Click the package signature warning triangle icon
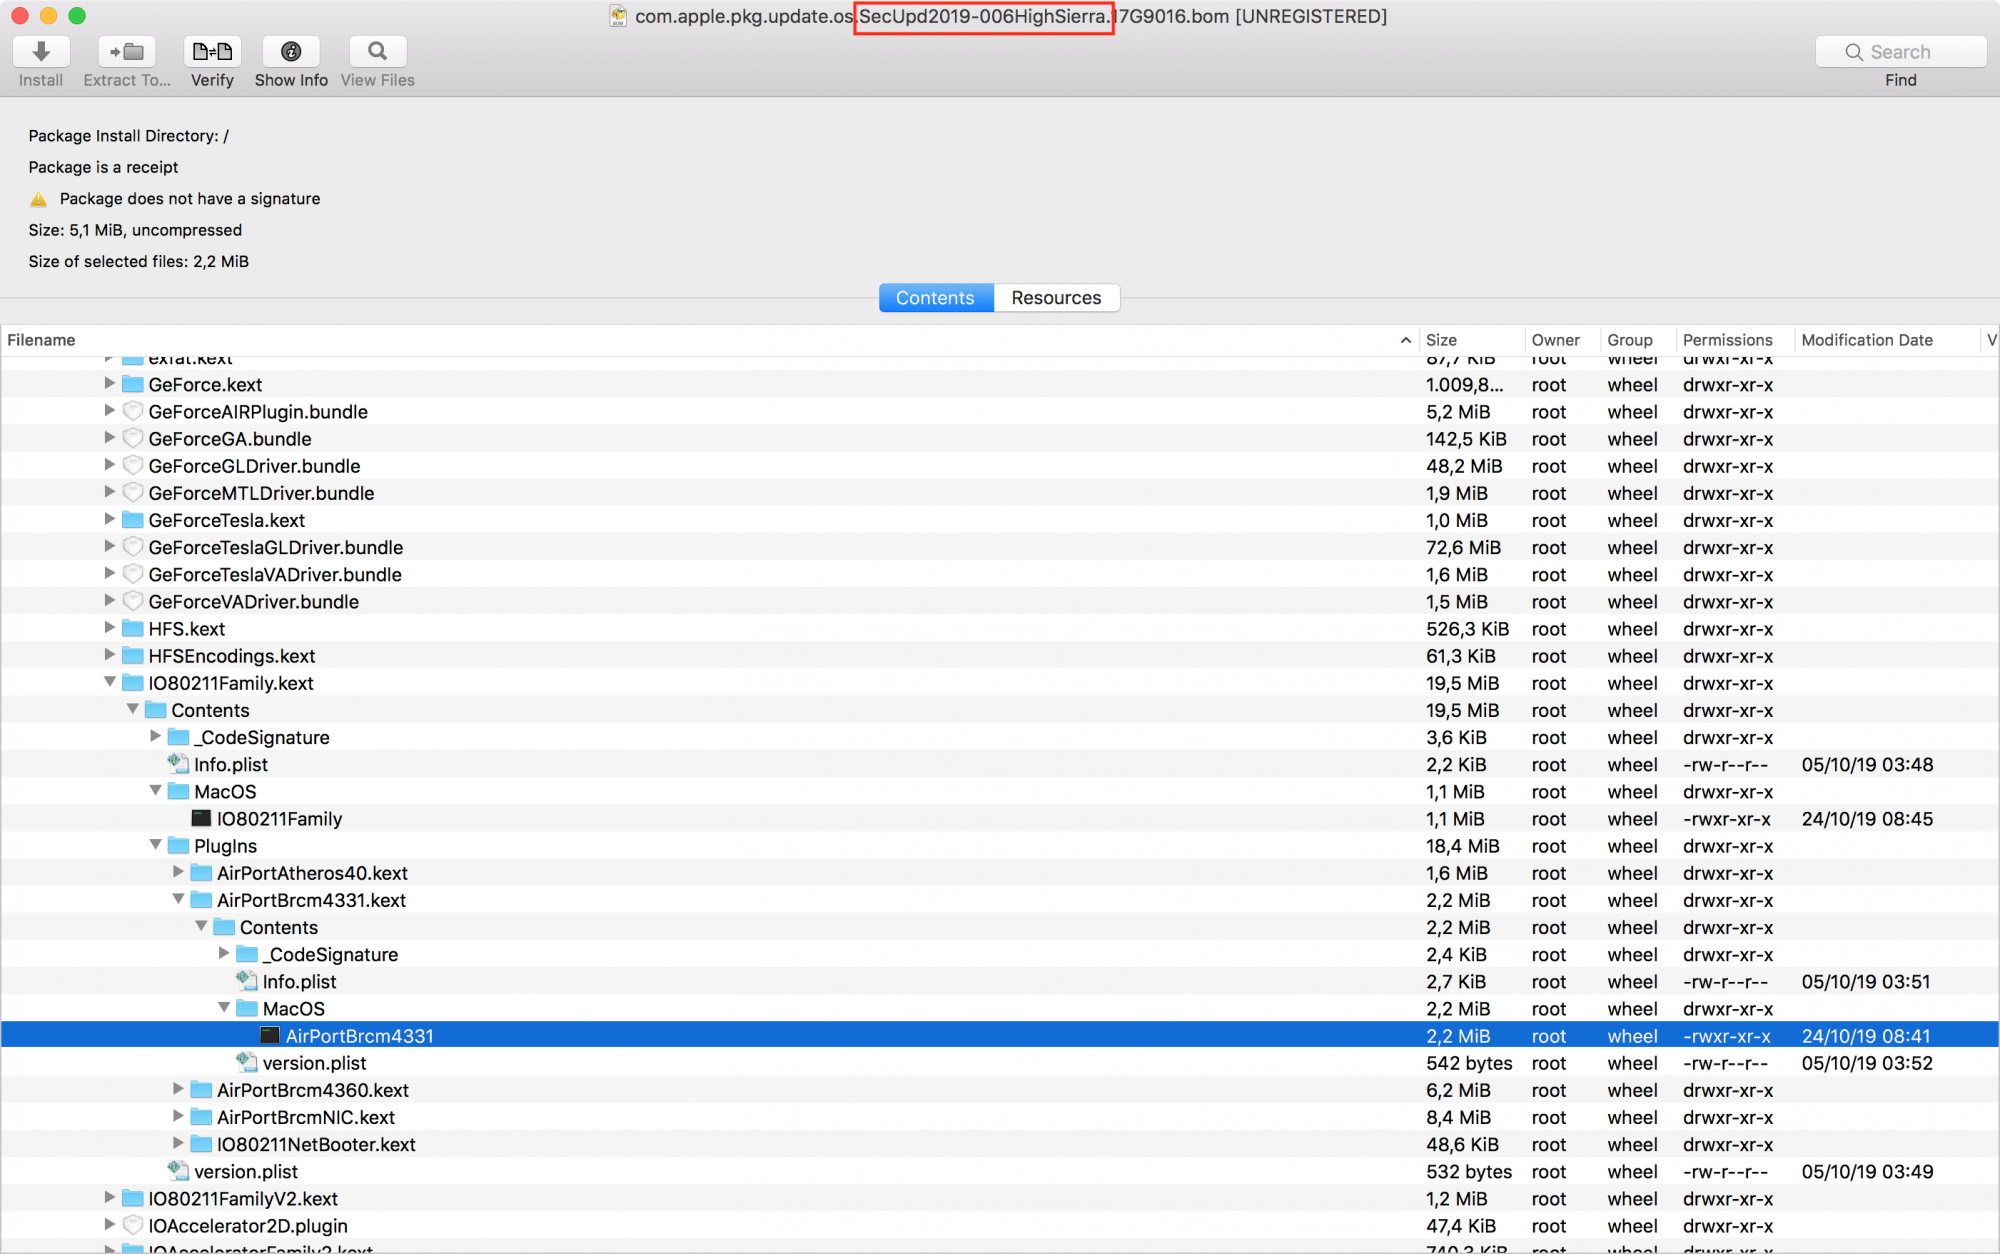 click(39, 199)
